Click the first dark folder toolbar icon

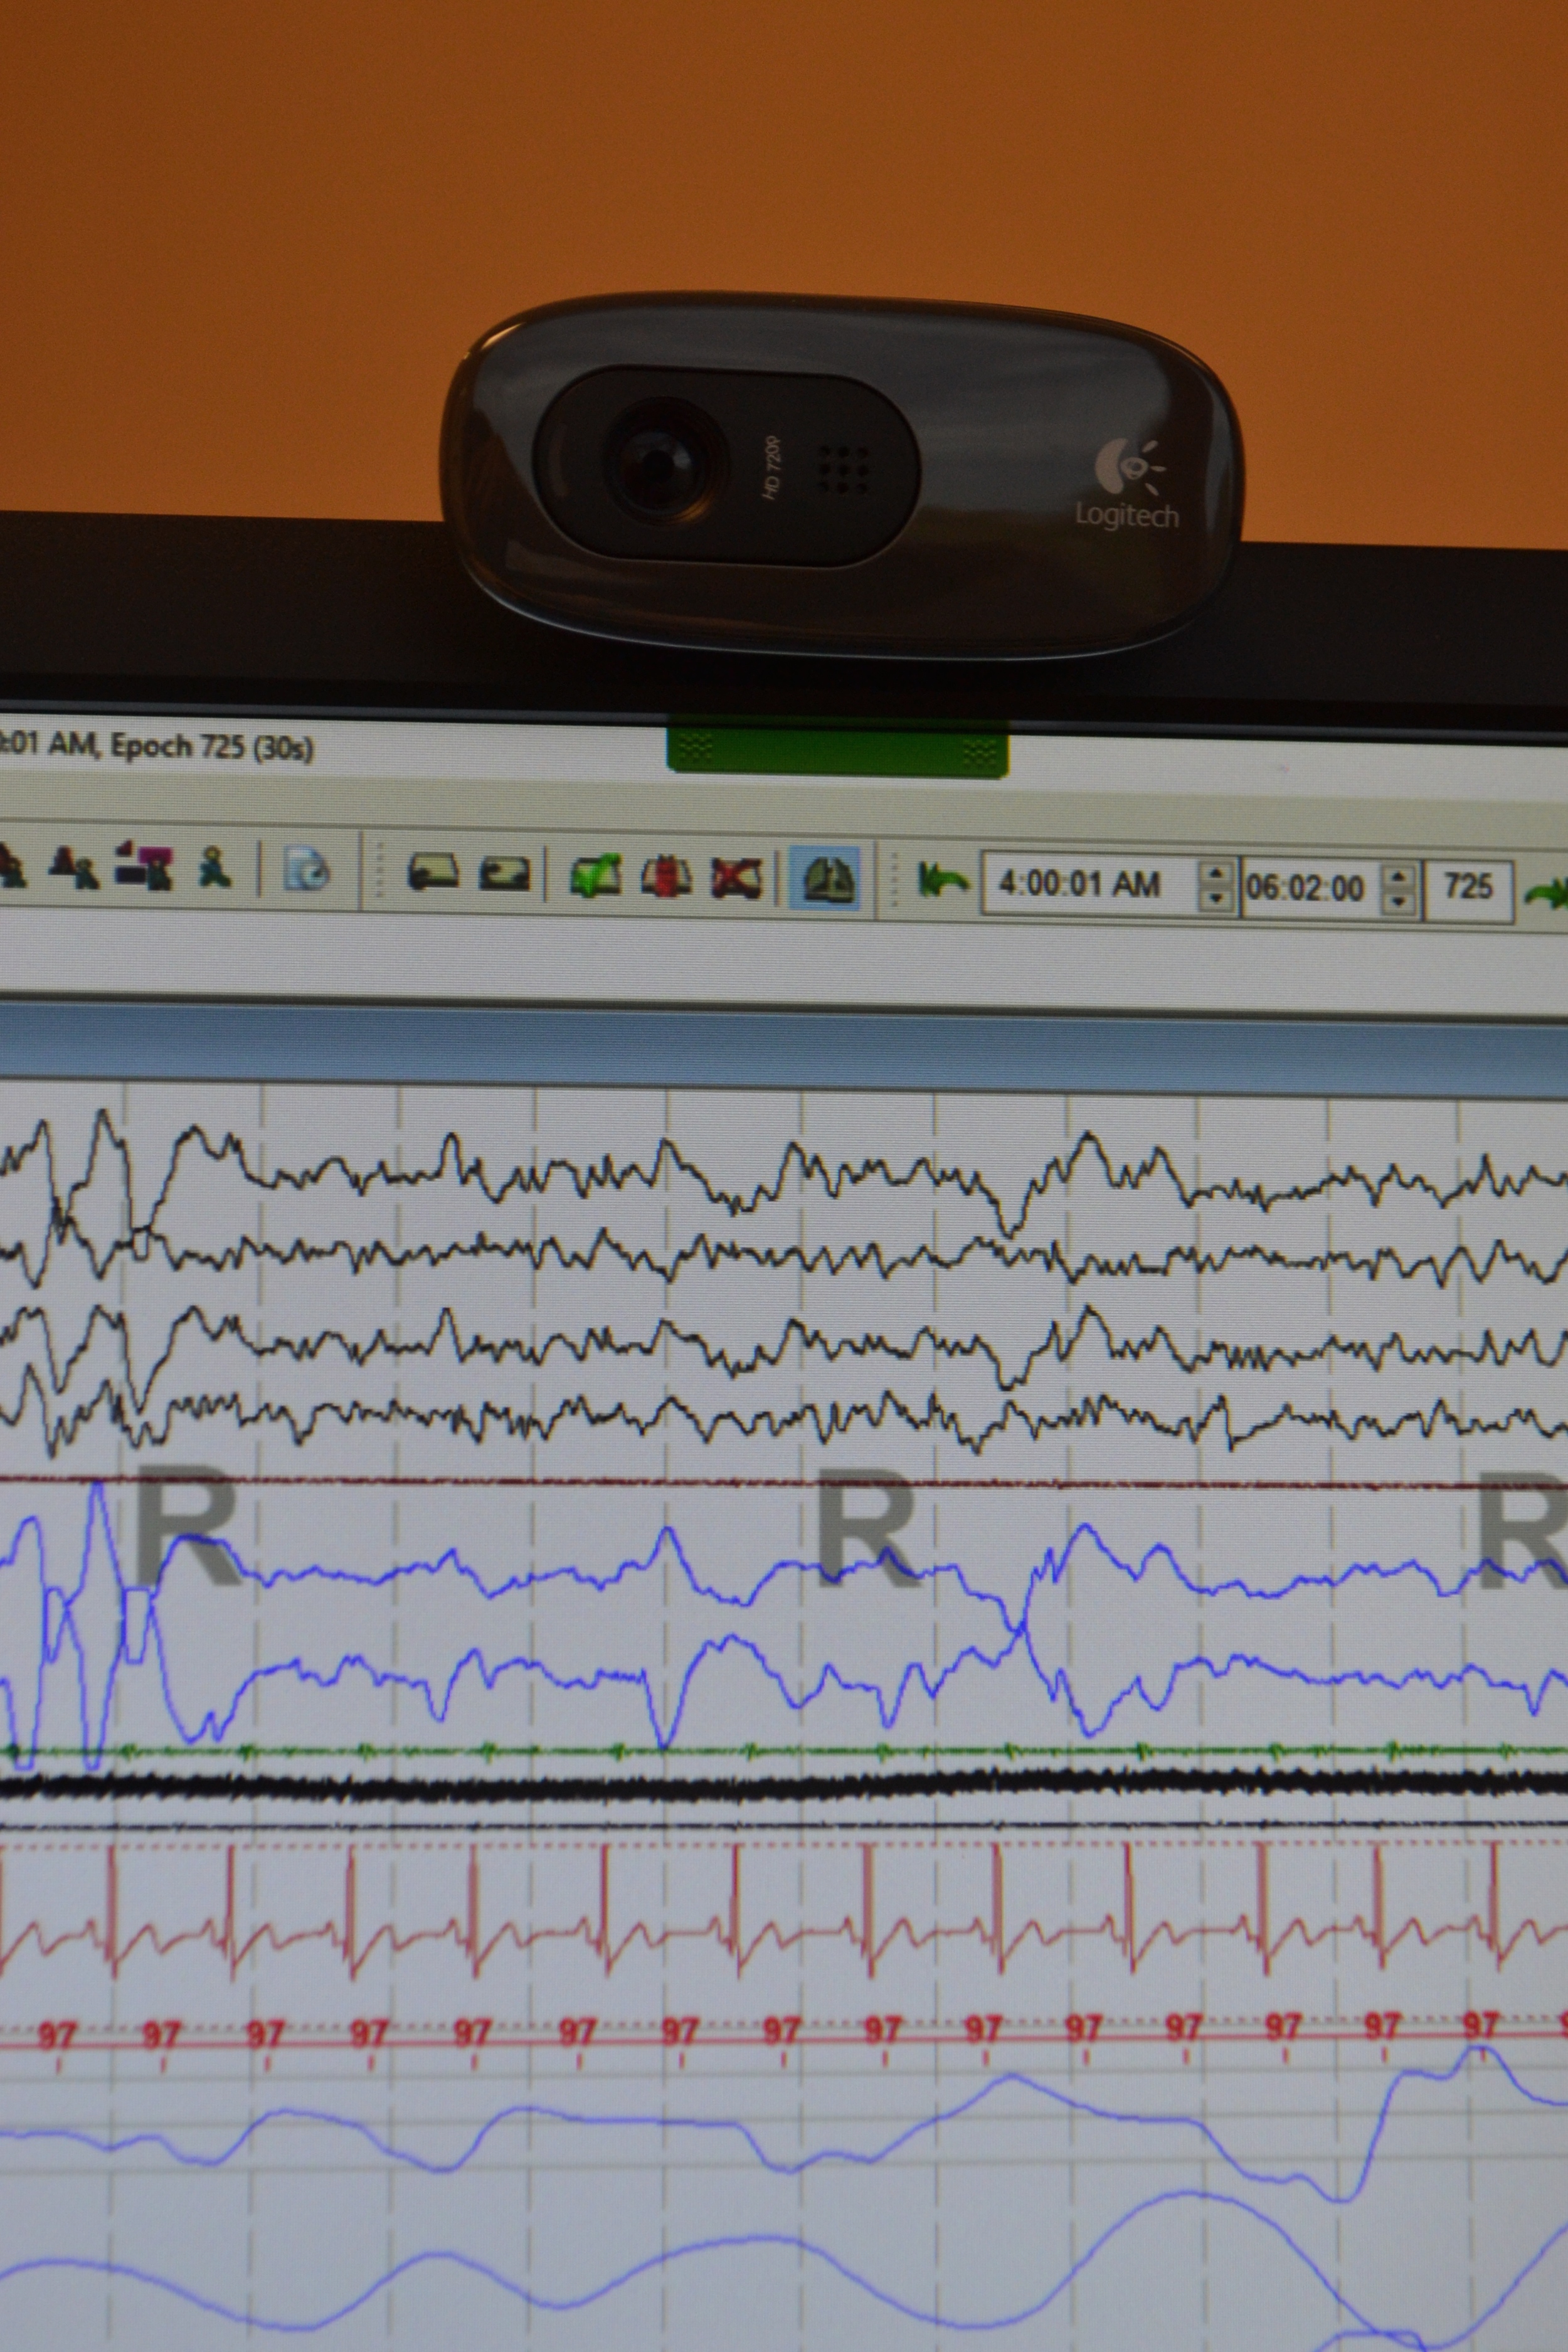coord(433,872)
